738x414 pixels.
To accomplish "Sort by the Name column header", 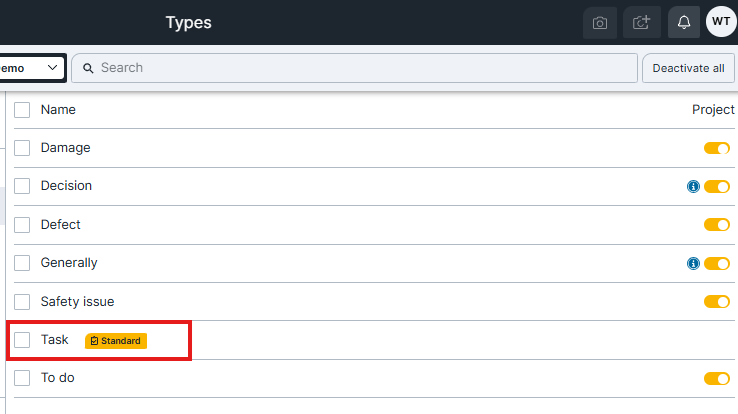I will tap(58, 110).
